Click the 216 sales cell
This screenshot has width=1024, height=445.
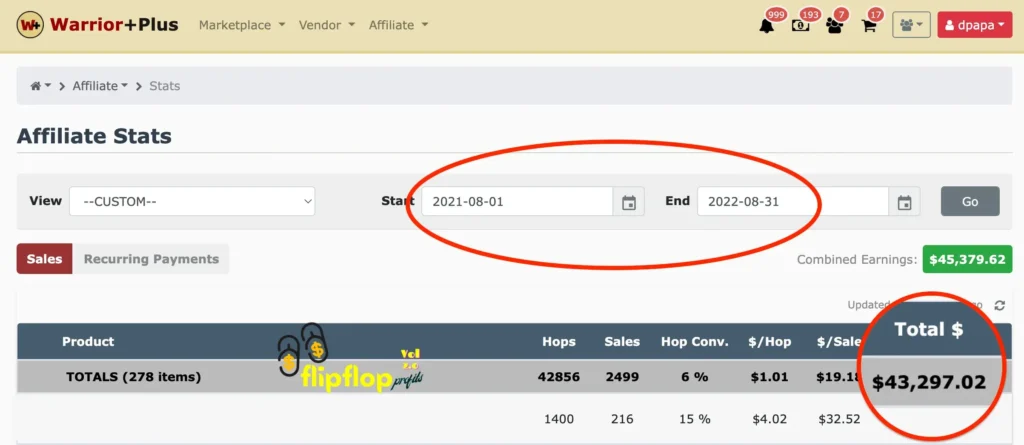(622, 419)
